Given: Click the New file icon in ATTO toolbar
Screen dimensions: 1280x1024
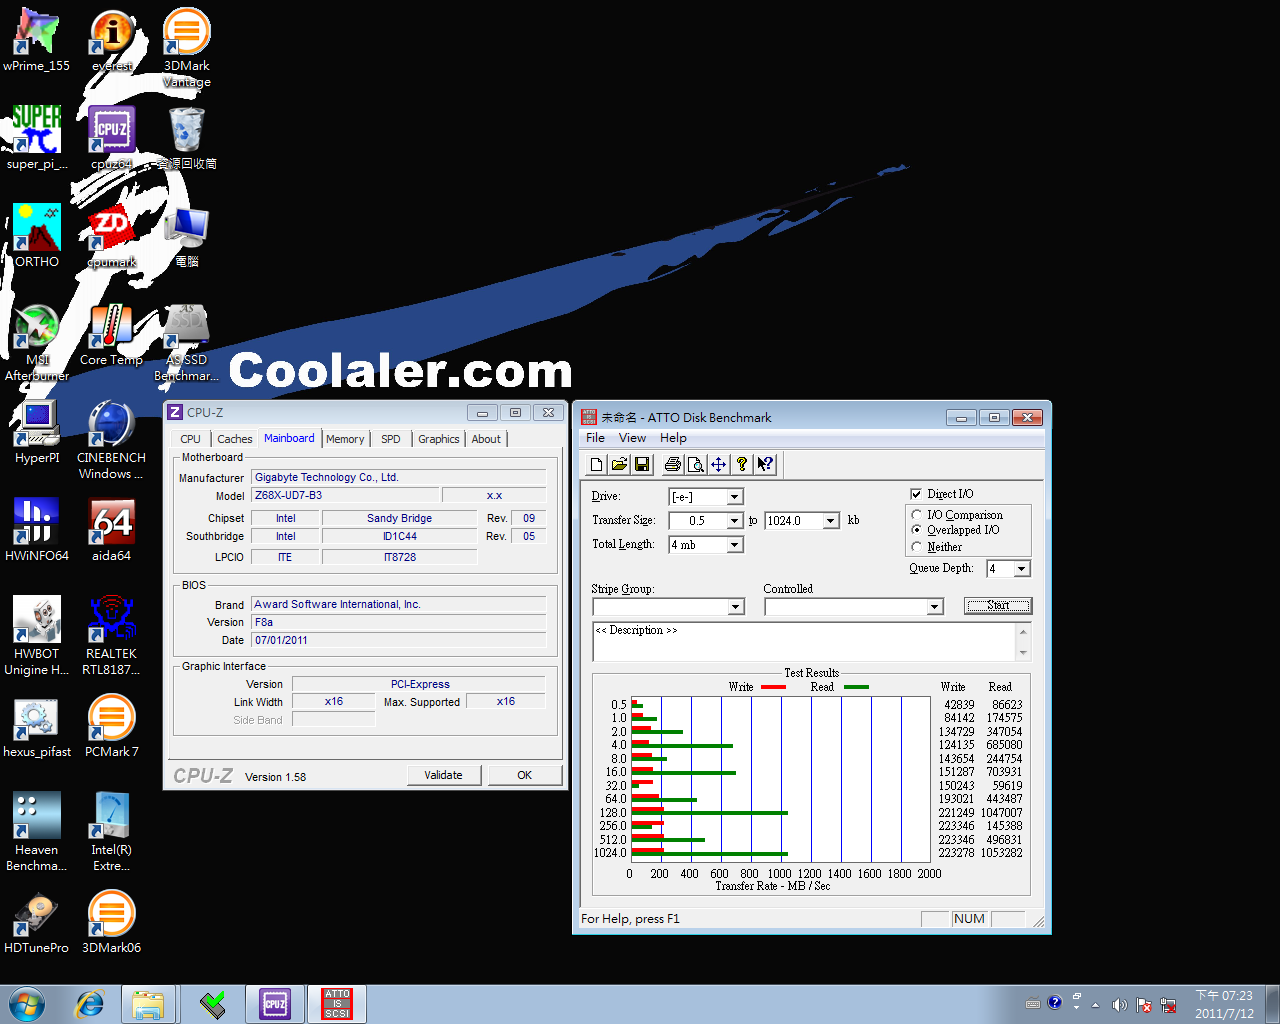Looking at the screenshot, I should 597,464.
